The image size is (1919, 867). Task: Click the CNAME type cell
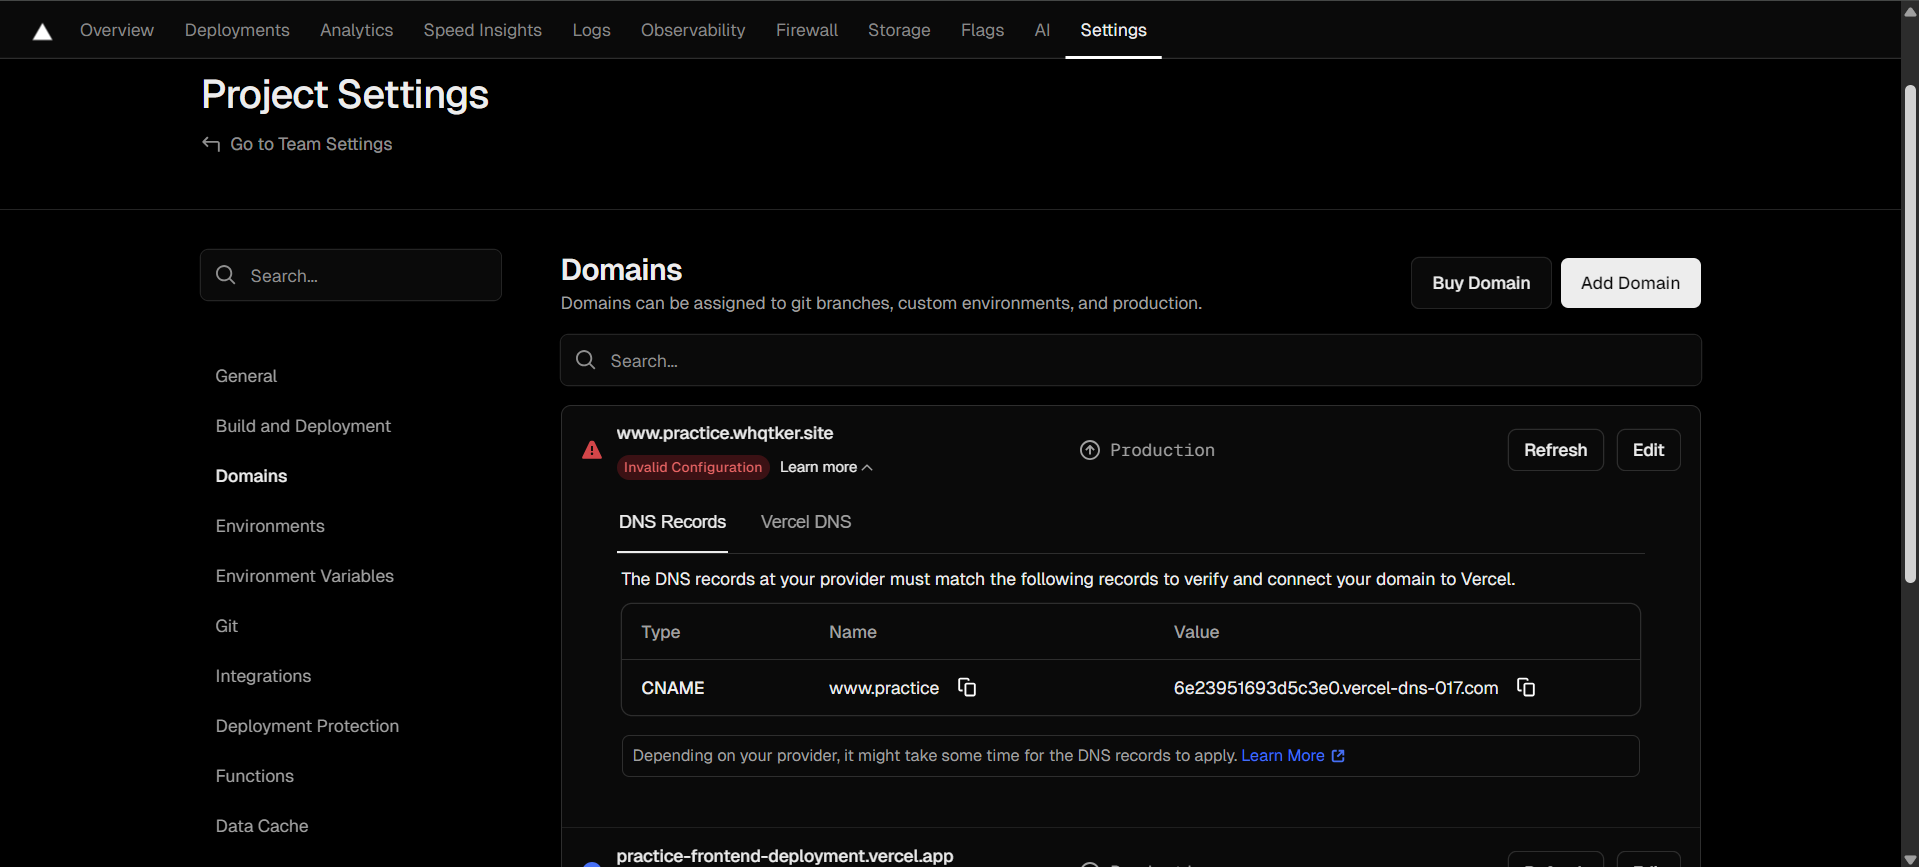(673, 688)
